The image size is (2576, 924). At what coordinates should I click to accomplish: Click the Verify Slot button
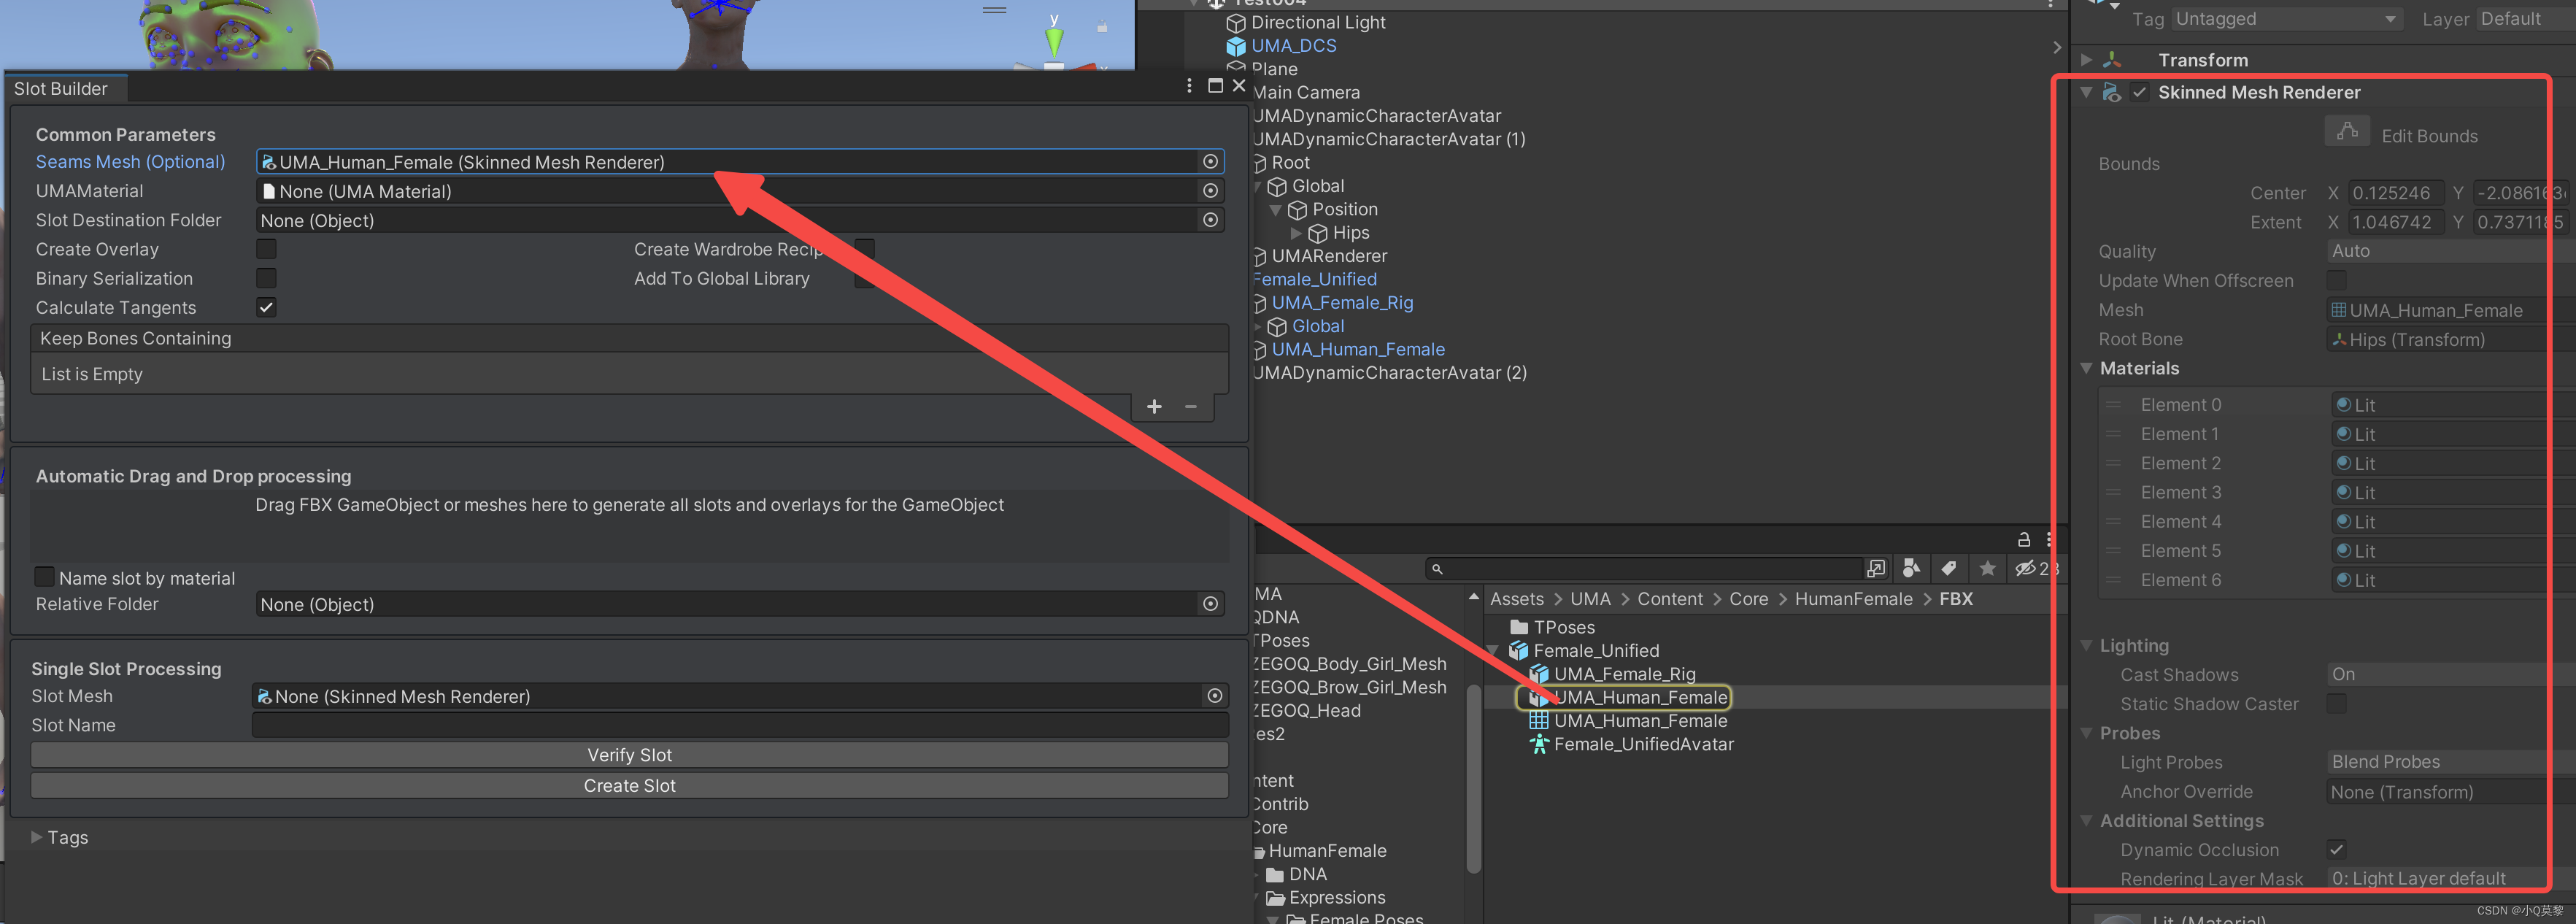pyautogui.click(x=629, y=754)
